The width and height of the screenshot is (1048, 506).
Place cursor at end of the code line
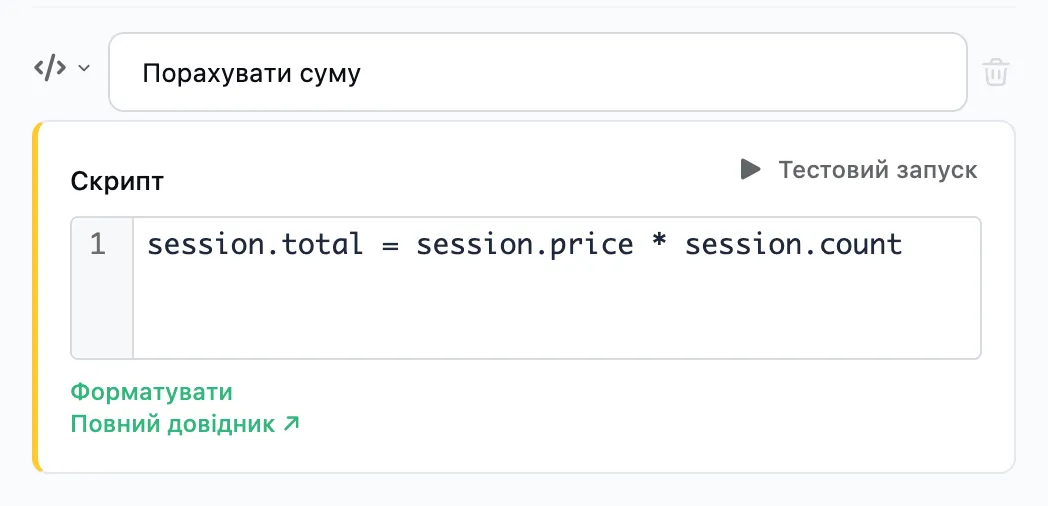pyautogui.click(x=904, y=245)
